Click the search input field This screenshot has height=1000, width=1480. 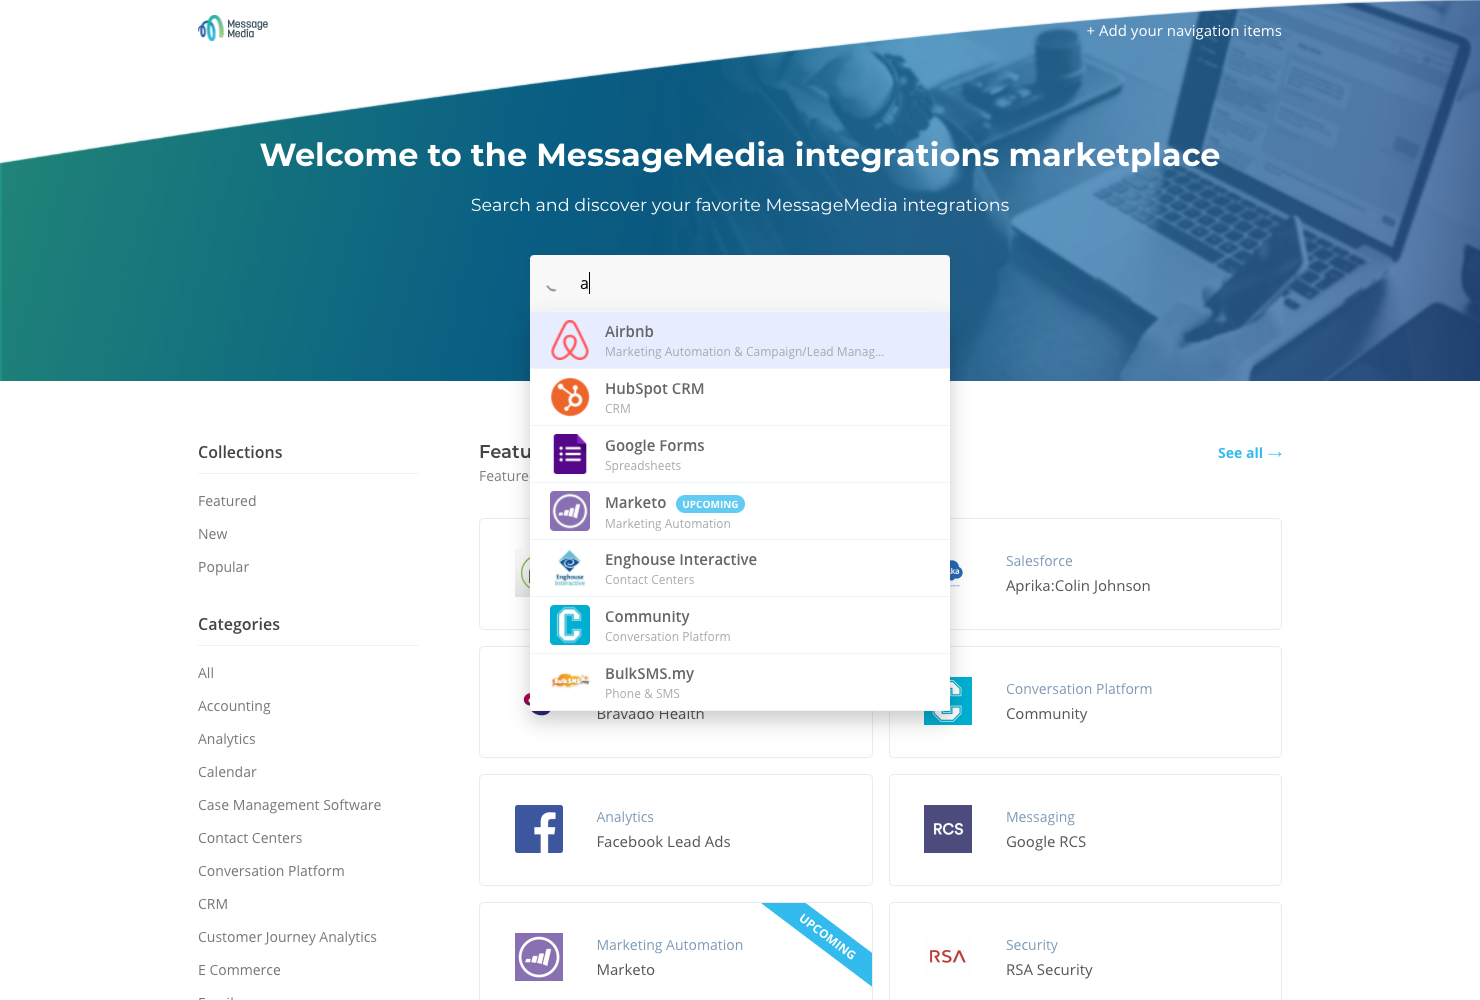[x=740, y=283]
